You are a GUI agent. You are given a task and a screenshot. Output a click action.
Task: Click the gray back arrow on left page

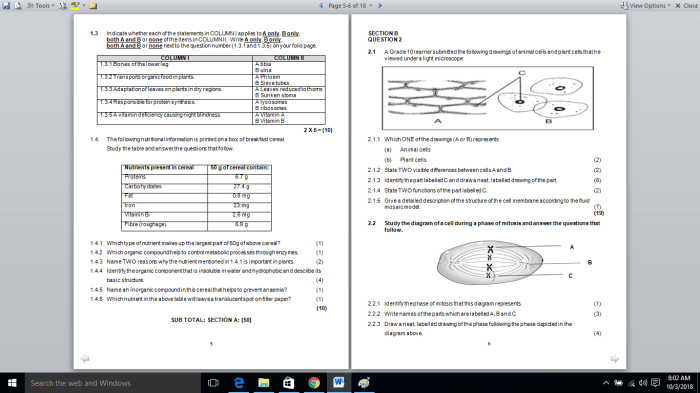84,358
